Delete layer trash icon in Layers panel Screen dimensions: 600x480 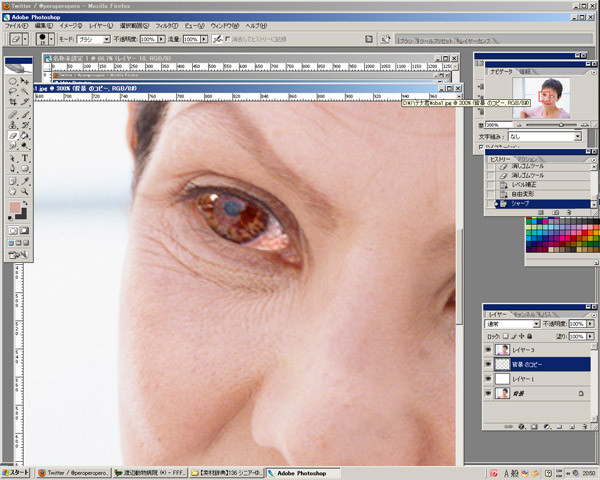[584, 426]
